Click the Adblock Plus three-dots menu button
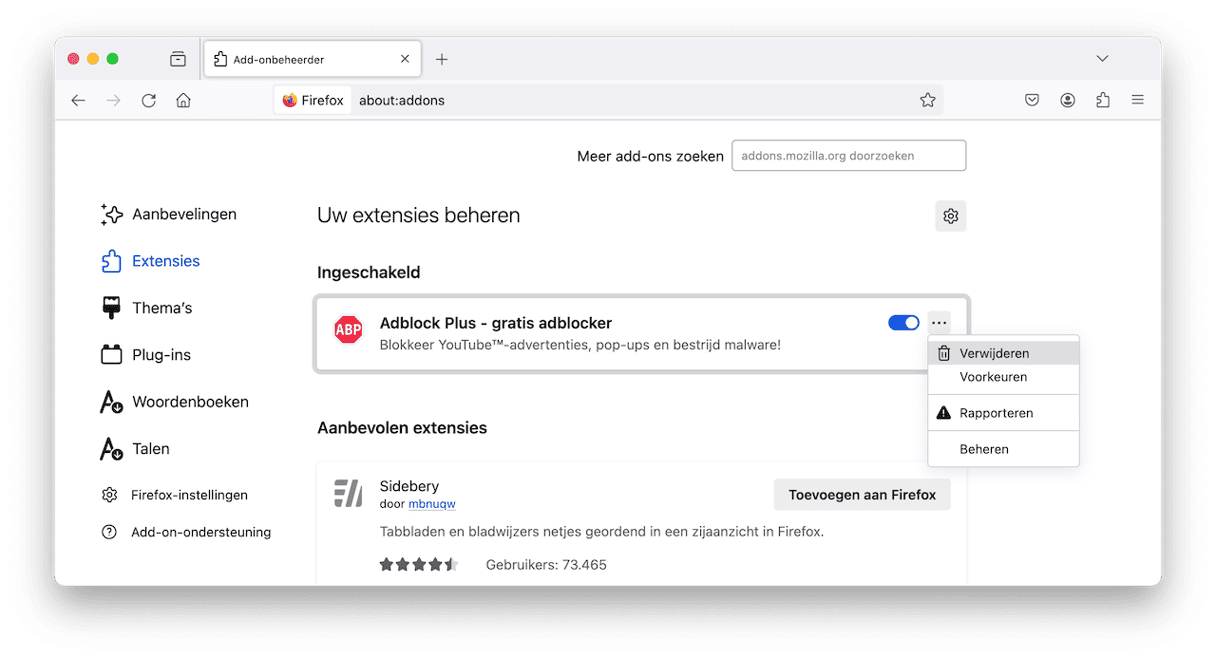1216x658 pixels. [x=938, y=323]
